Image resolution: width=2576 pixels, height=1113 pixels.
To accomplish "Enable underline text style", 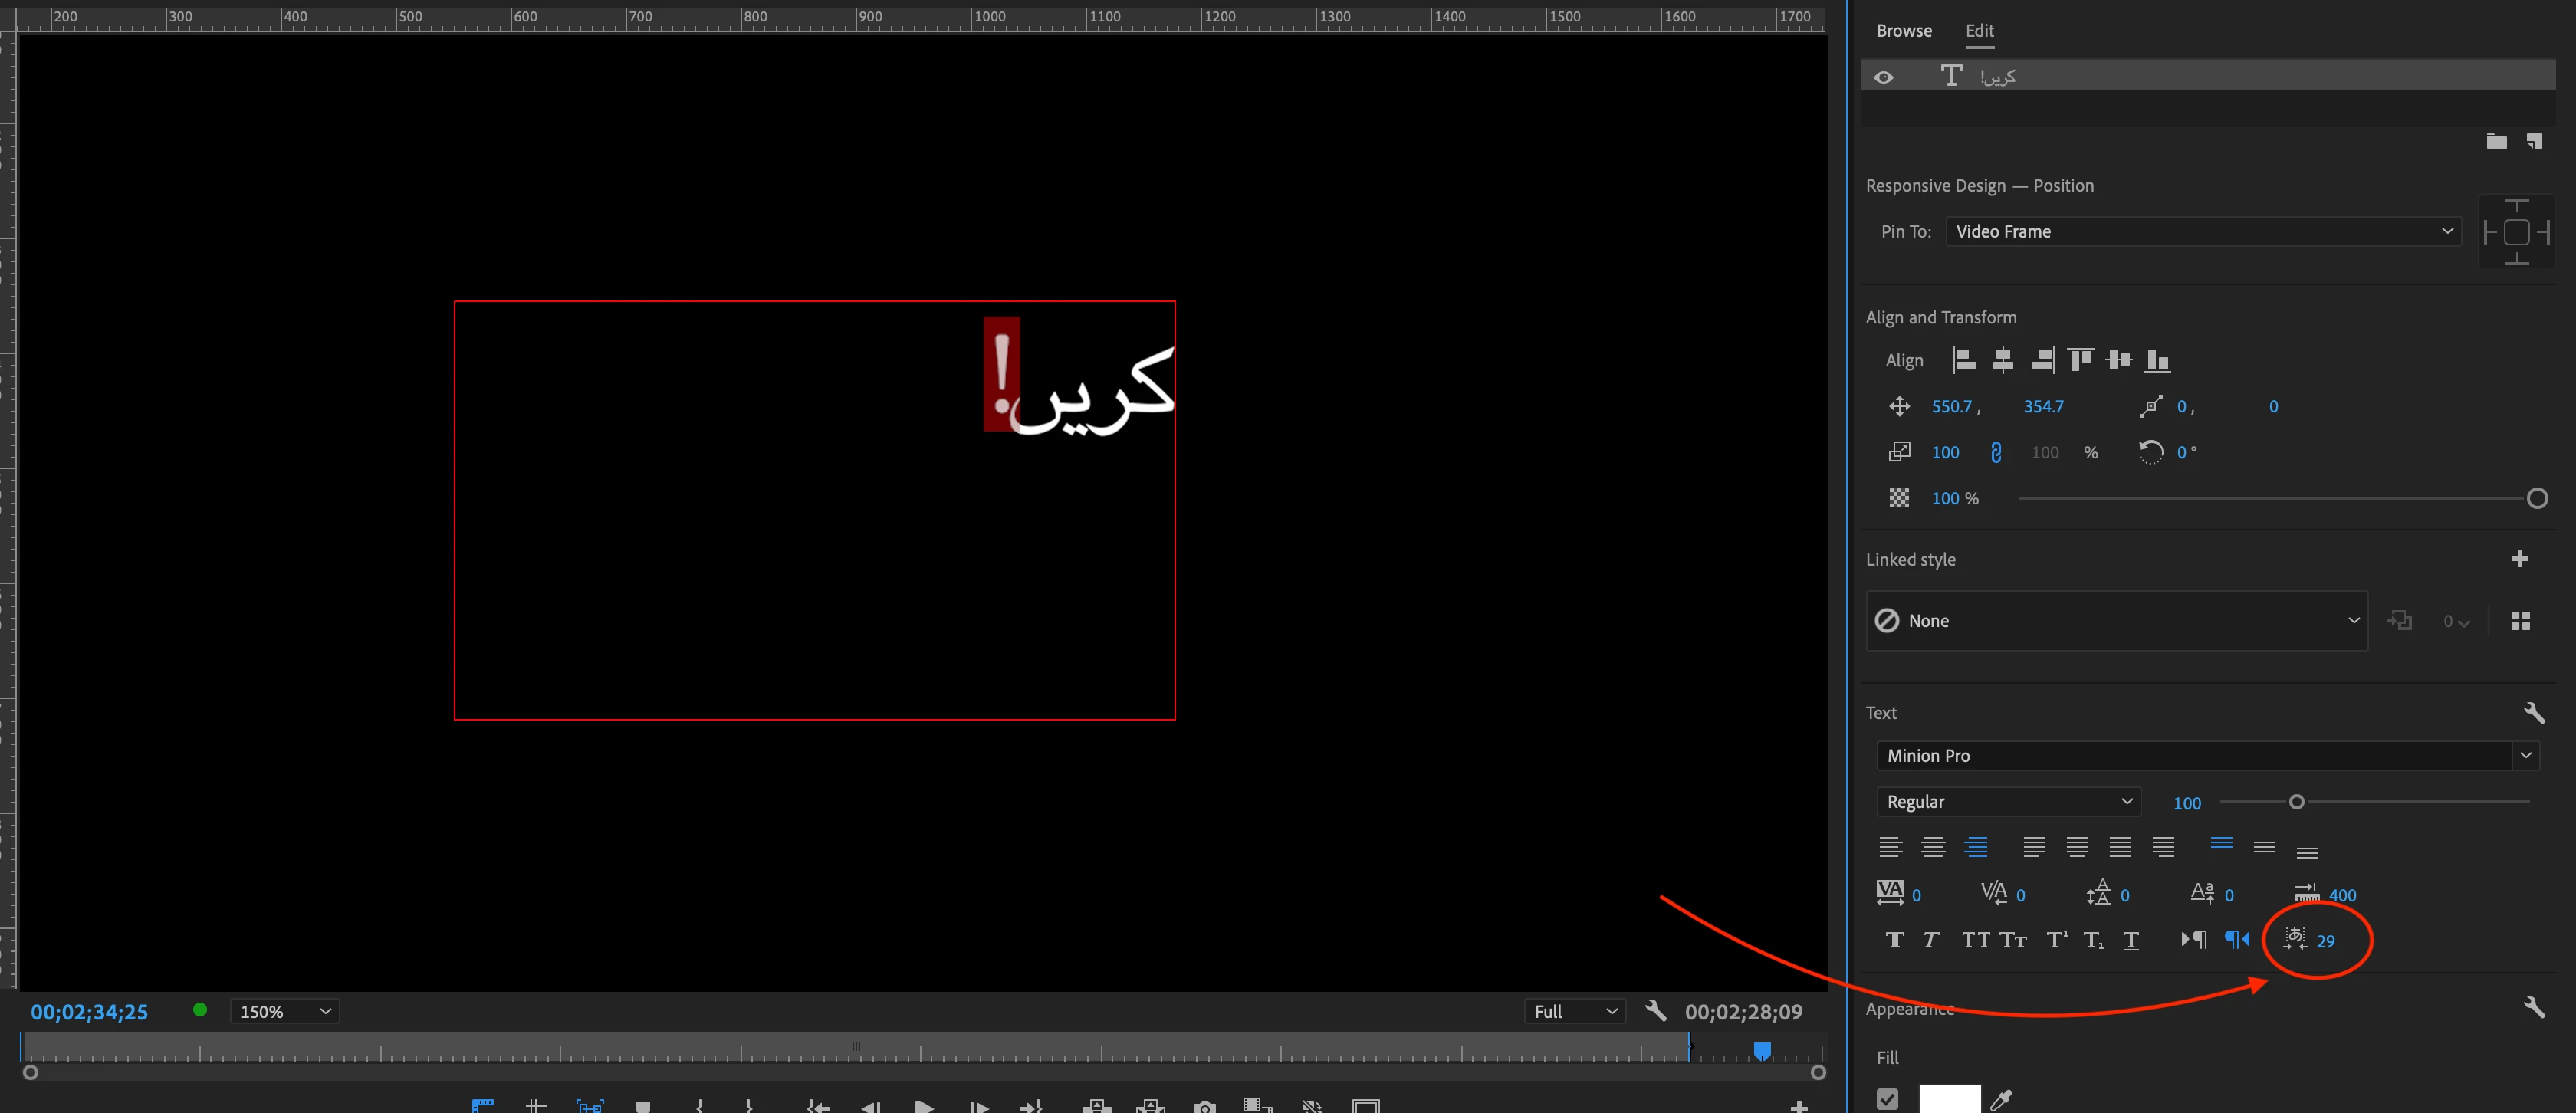I will (2131, 940).
